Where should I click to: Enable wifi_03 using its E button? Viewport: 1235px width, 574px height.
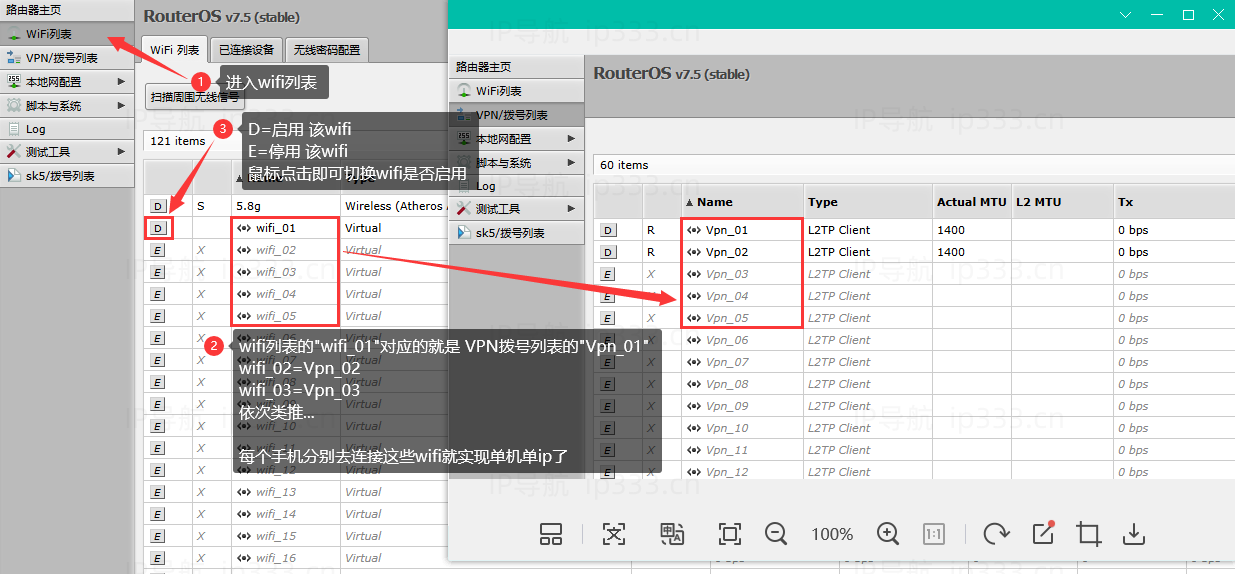(158, 272)
